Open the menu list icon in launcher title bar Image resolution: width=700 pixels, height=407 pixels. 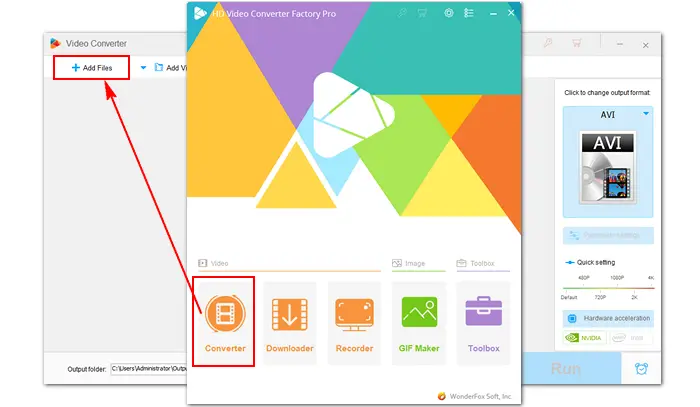click(469, 13)
